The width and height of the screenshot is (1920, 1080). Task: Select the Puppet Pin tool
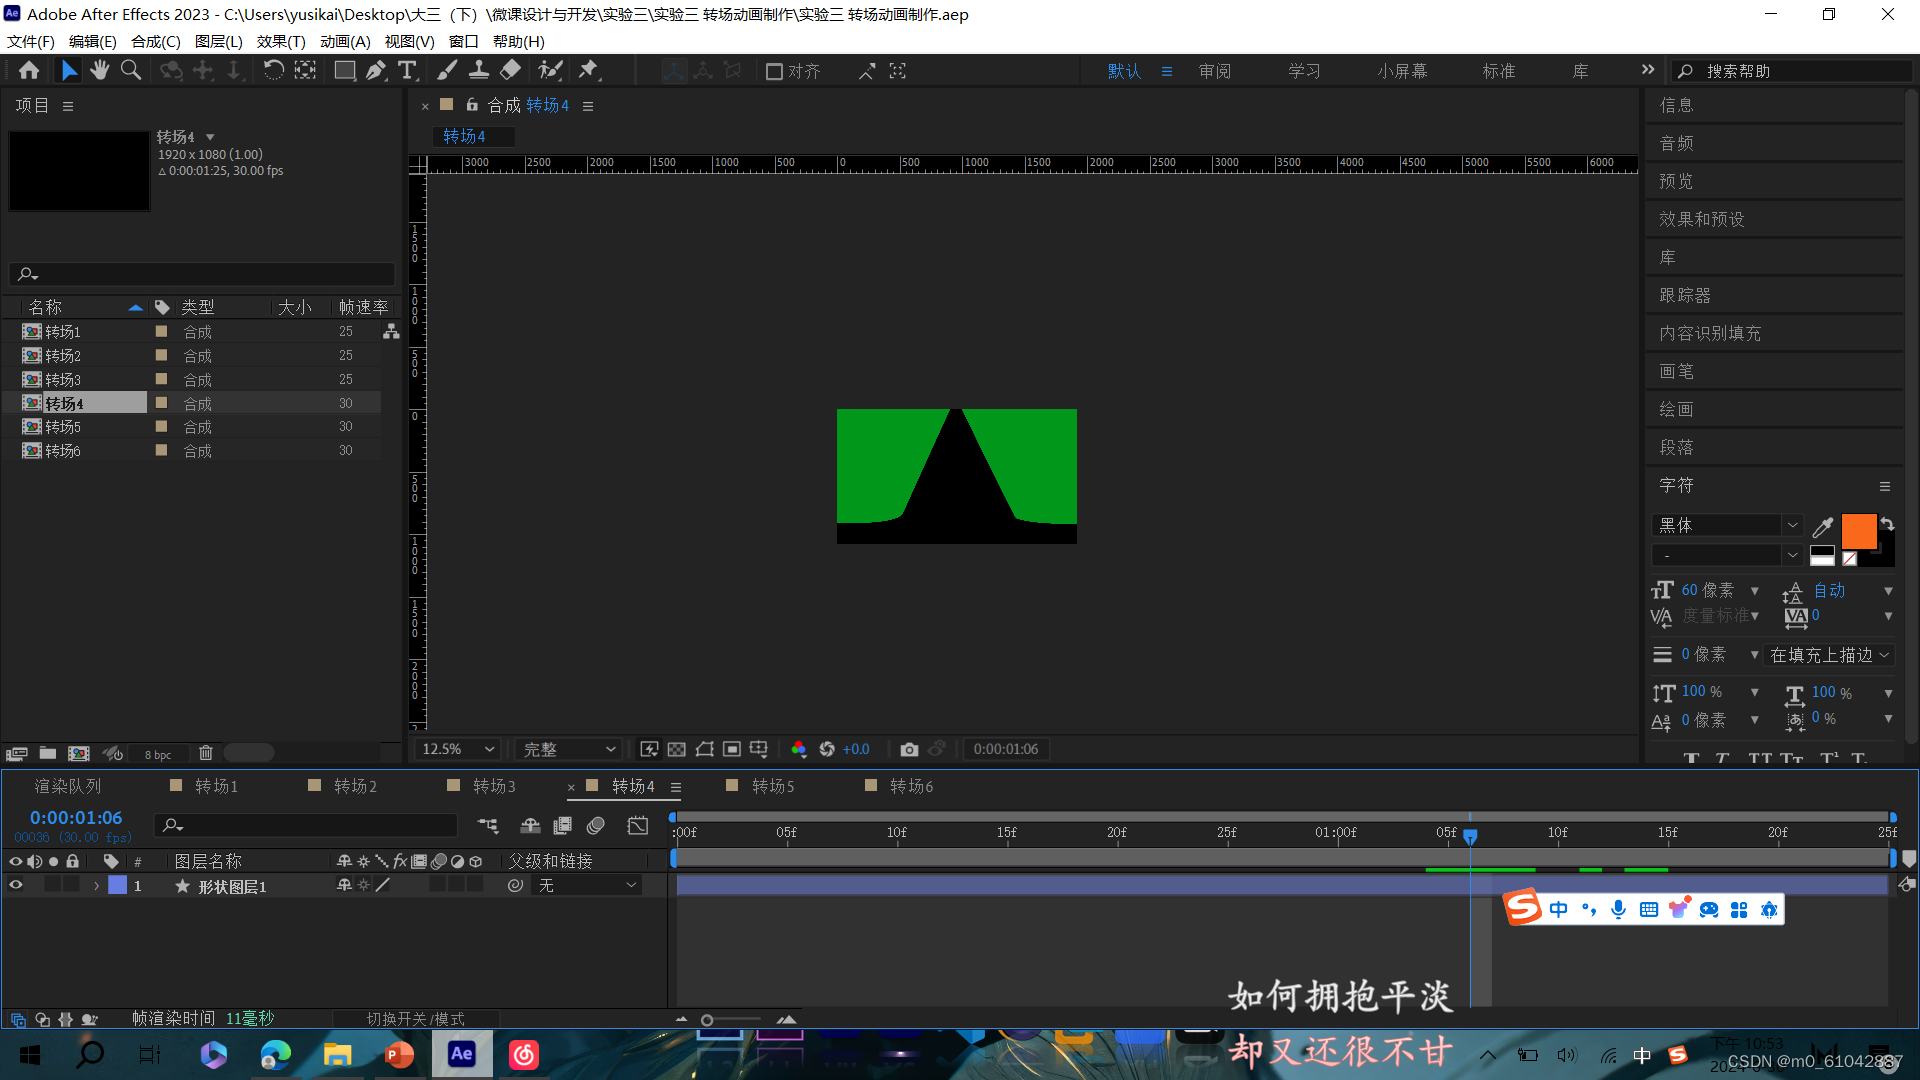[588, 71]
